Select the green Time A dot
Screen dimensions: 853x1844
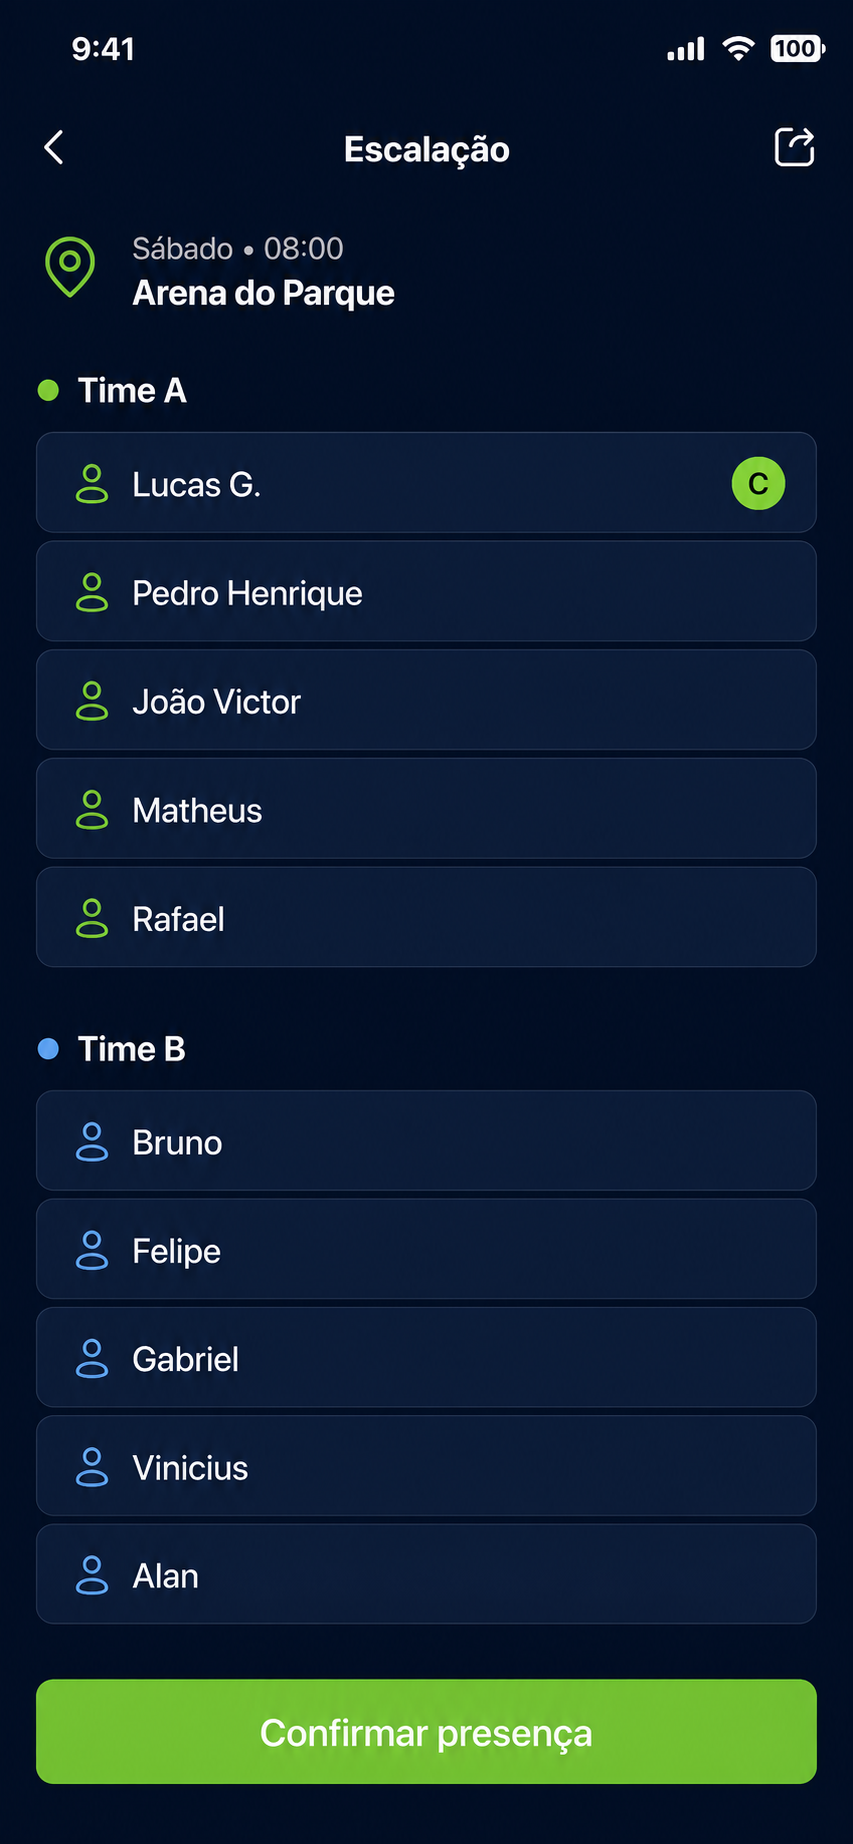click(48, 390)
